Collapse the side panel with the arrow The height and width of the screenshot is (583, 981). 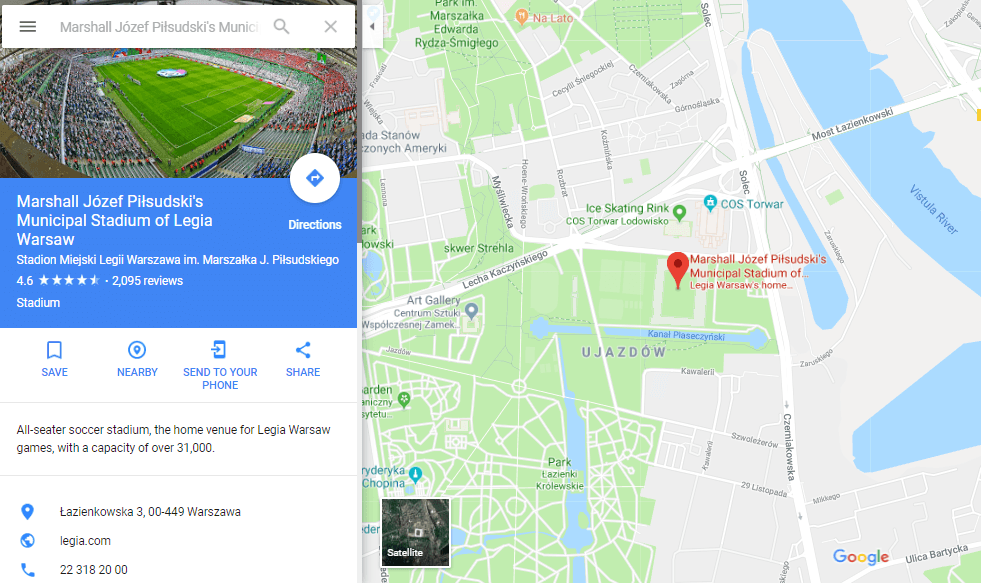tap(372, 26)
